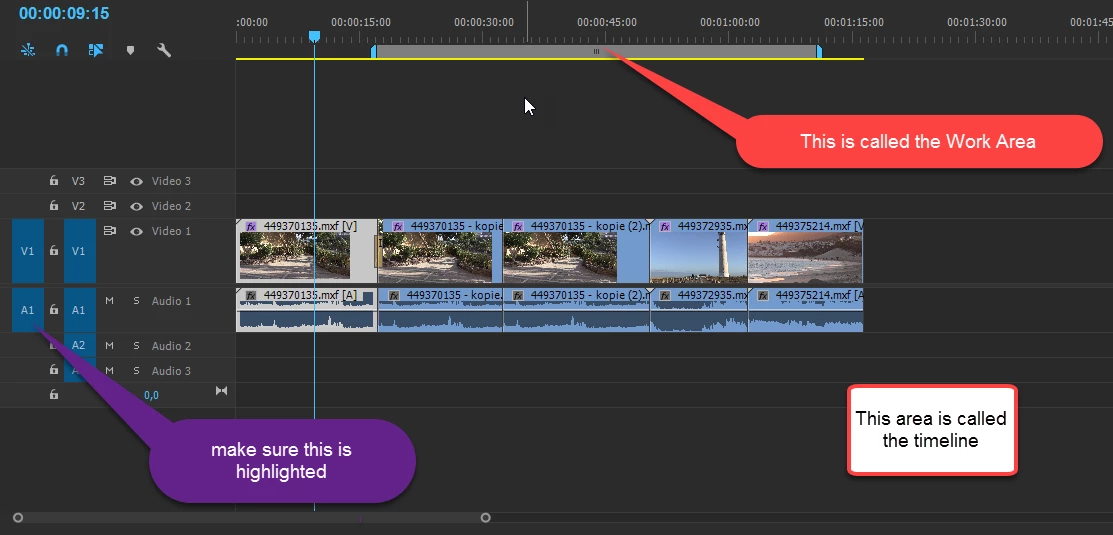This screenshot has height=535, width=1113.
Task: Click the Audio 3 track name
Action: (171, 370)
